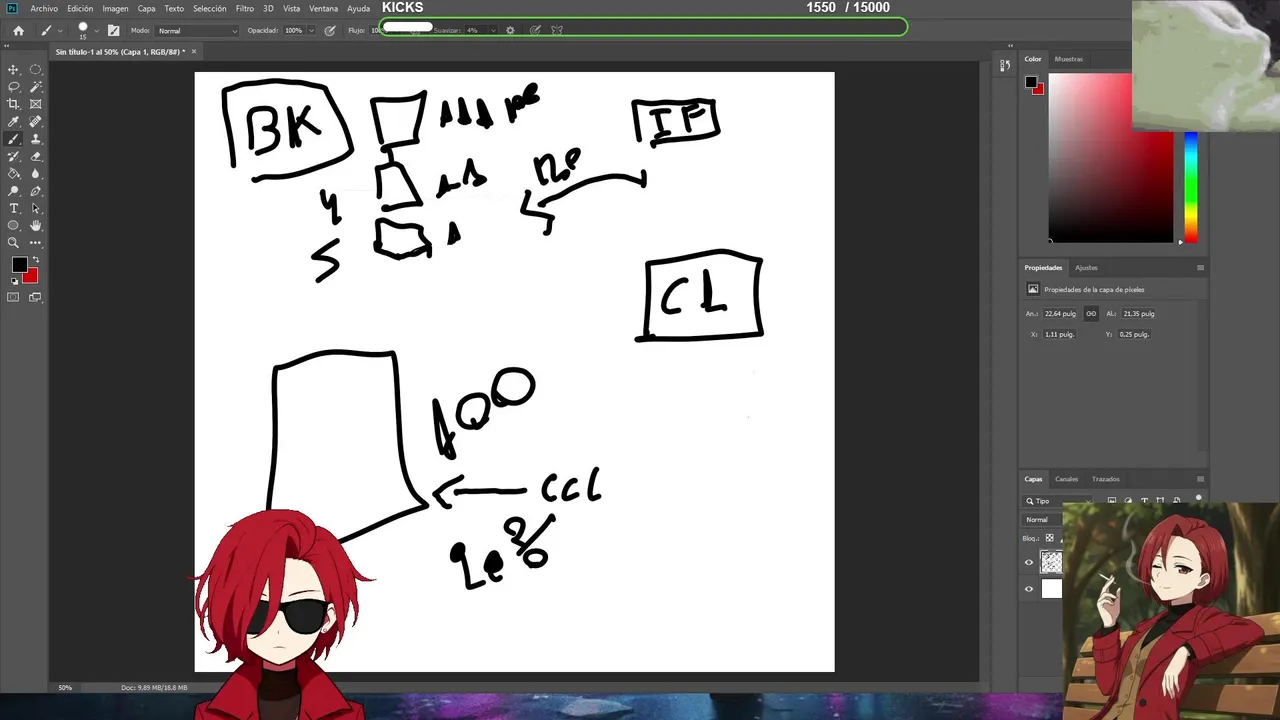This screenshot has width=1280, height=720.
Task: Select the Lasso tool
Action: pos(14,87)
